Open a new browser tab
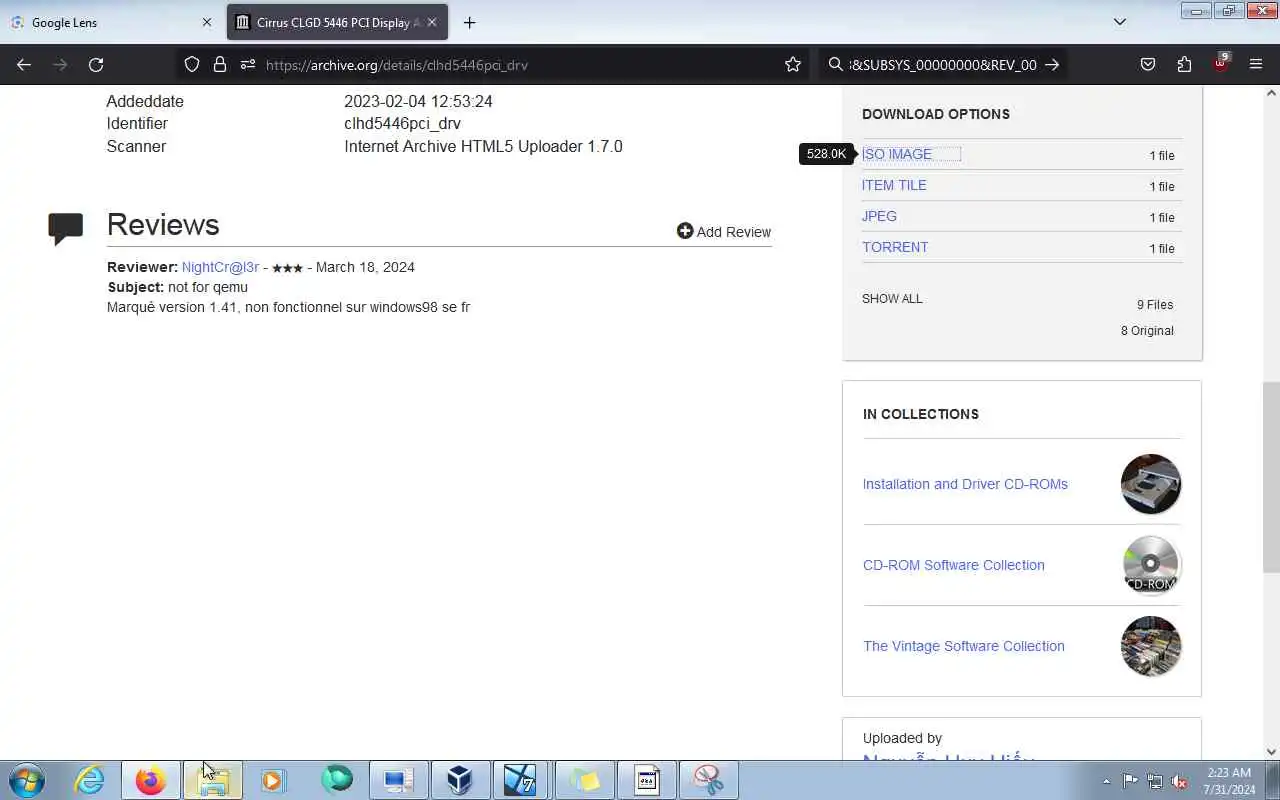Viewport: 1280px width, 800px height. tap(469, 22)
